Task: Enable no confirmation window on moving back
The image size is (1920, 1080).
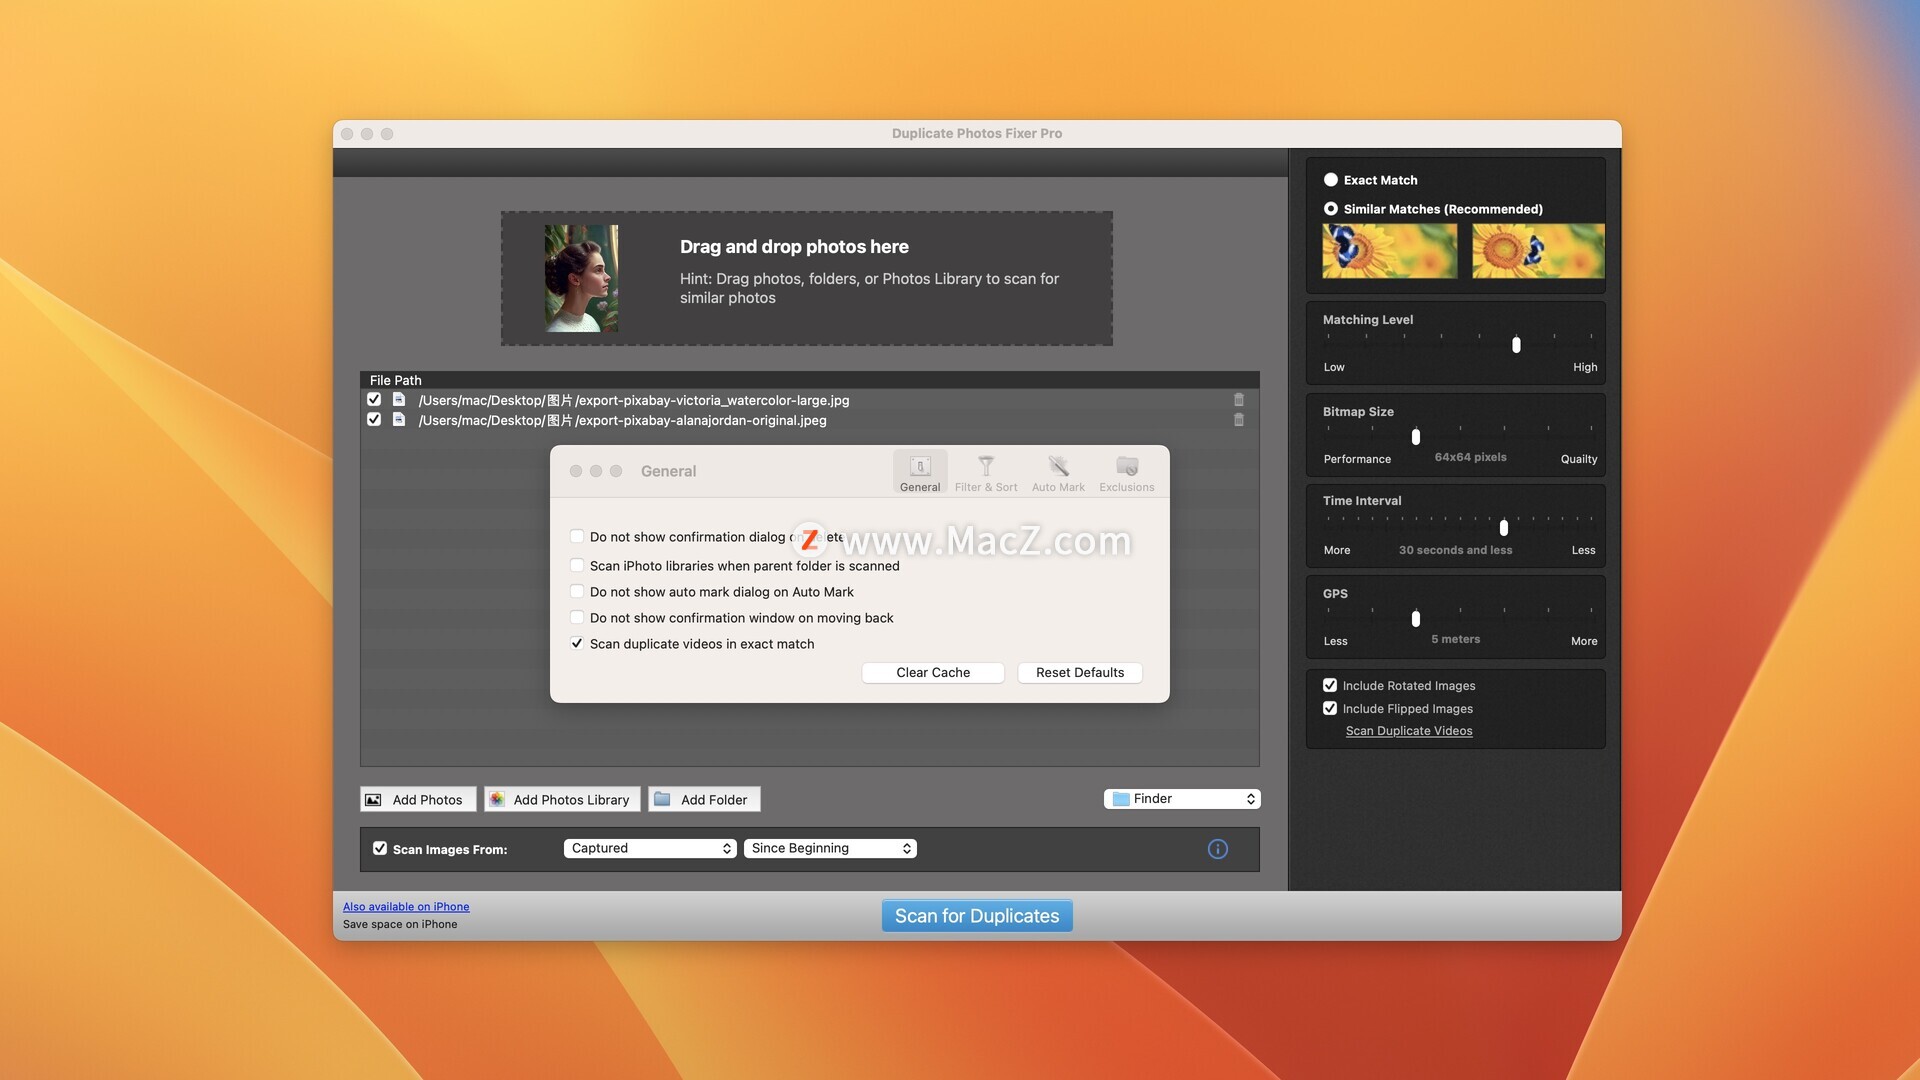Action: click(x=577, y=618)
